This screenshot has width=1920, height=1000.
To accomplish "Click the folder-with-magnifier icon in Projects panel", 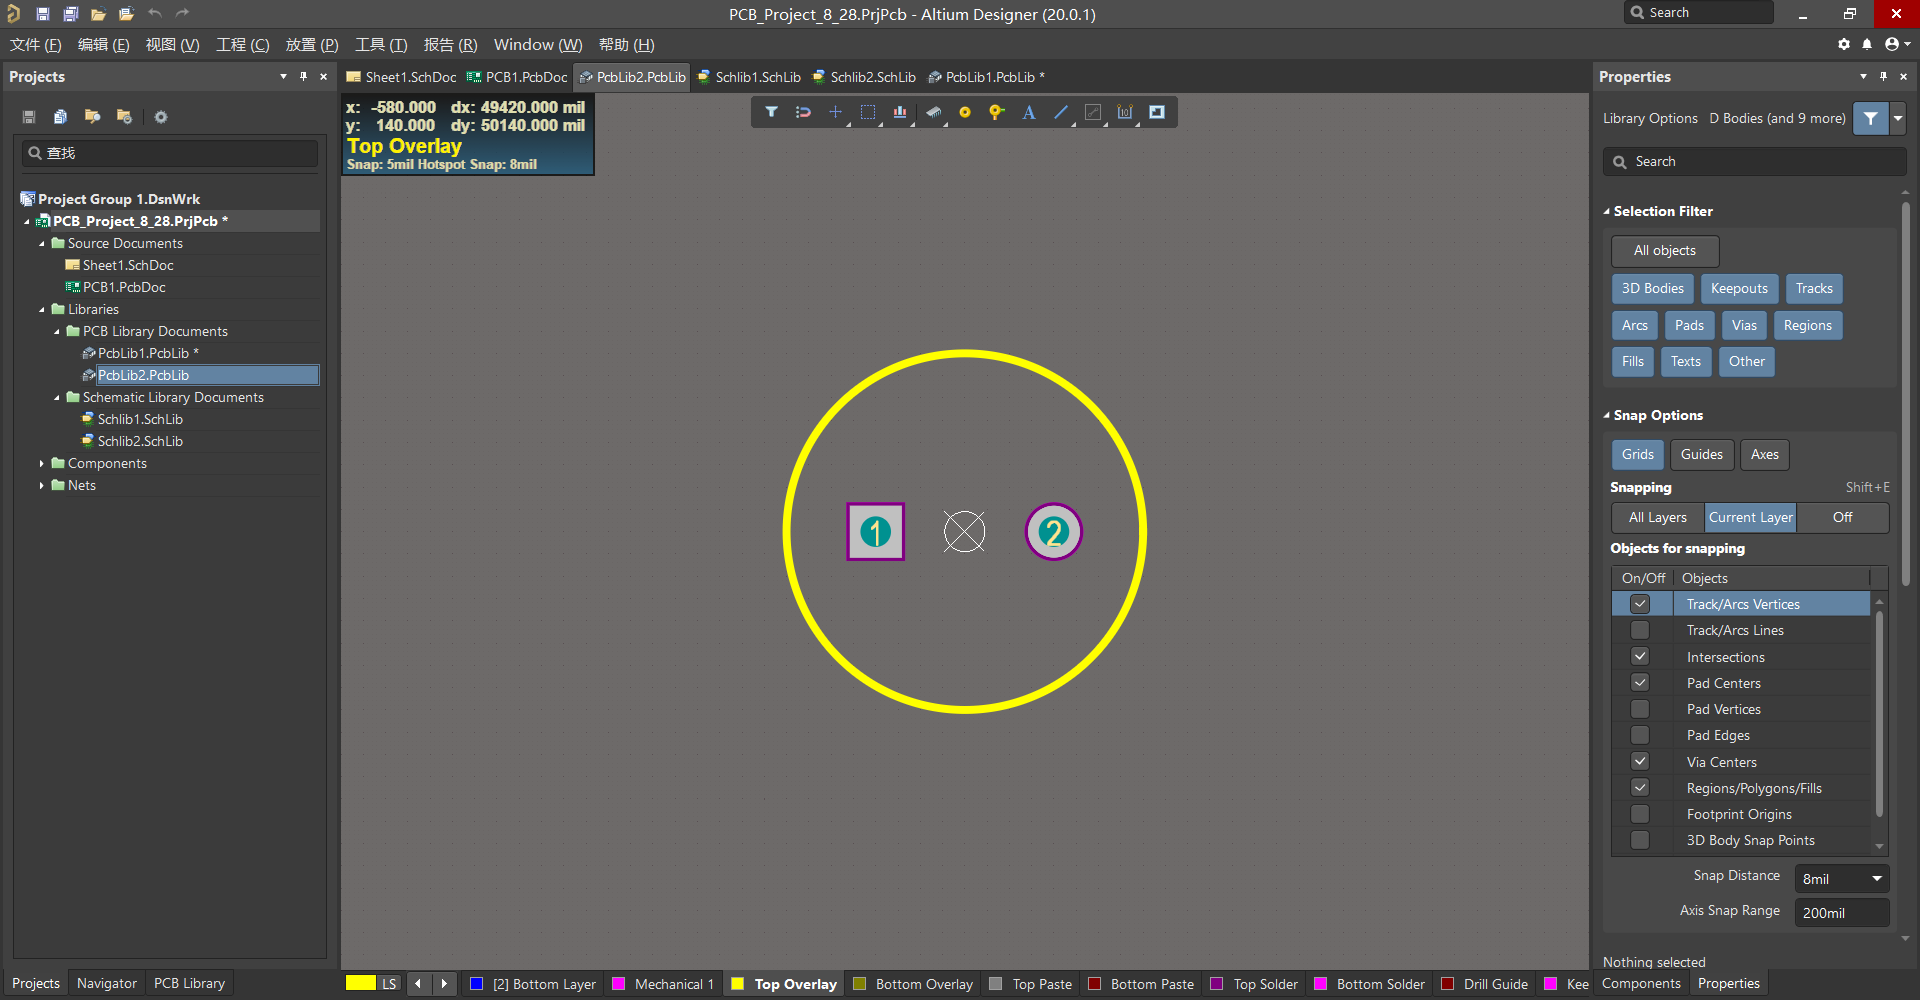I will (x=92, y=117).
